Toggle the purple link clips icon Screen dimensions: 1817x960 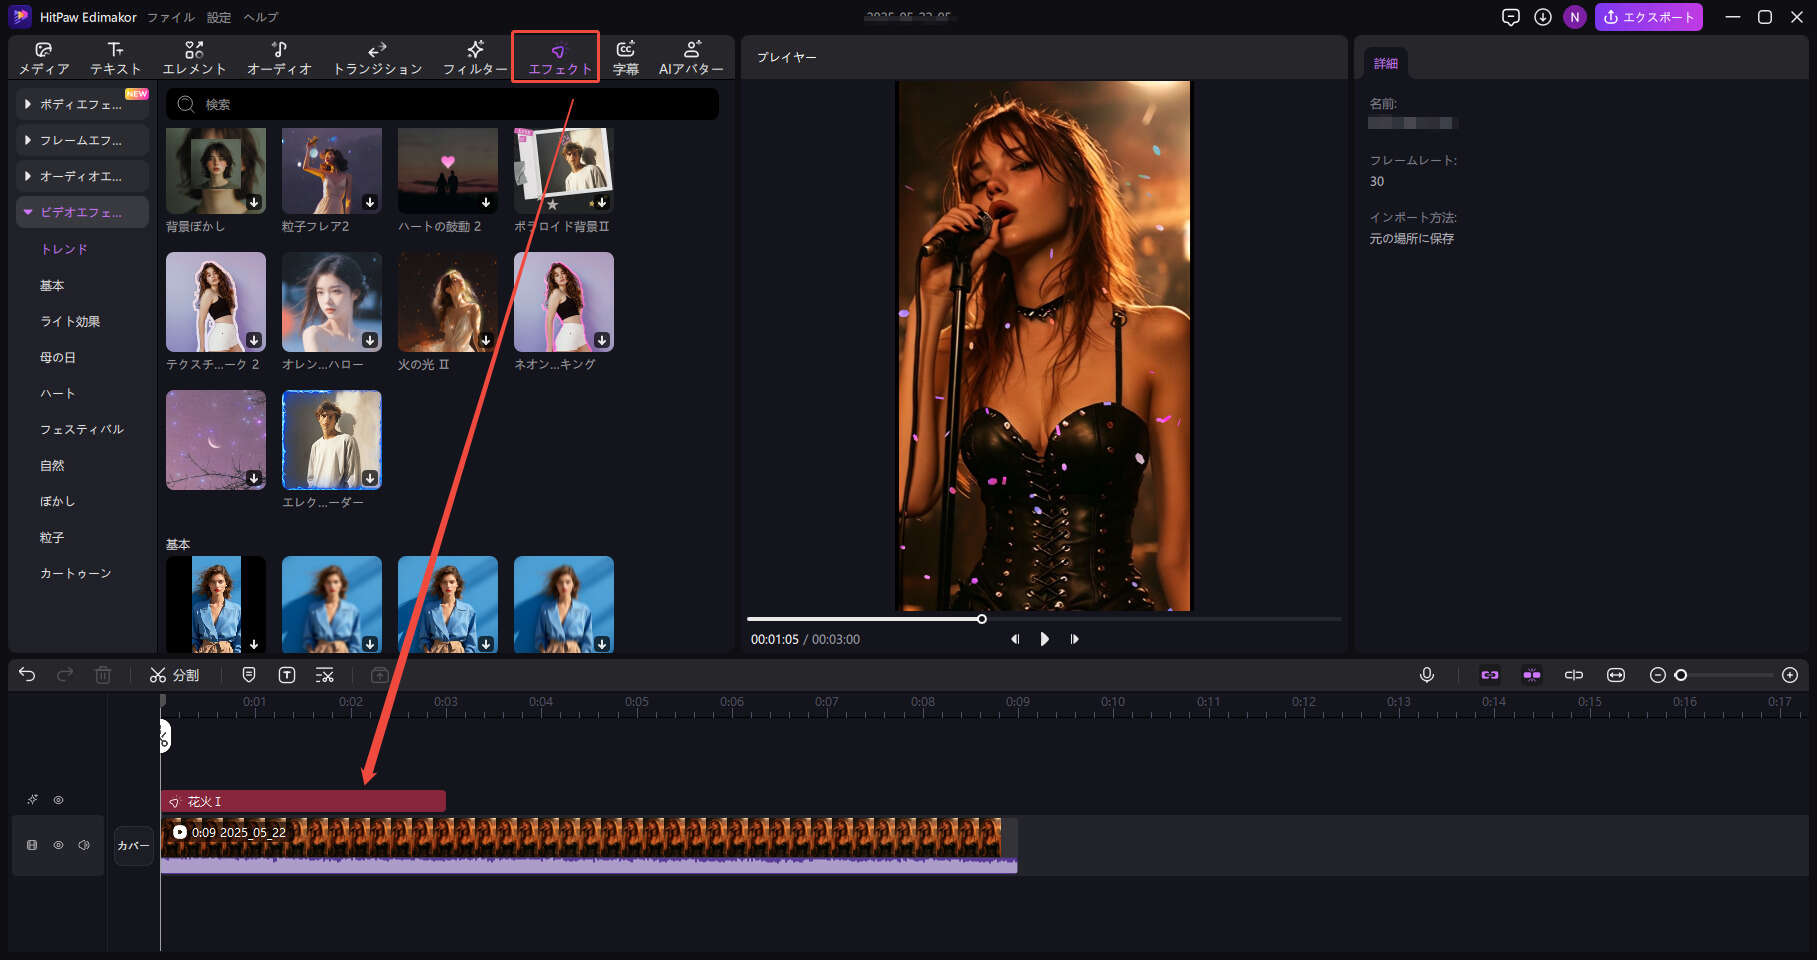(1490, 675)
